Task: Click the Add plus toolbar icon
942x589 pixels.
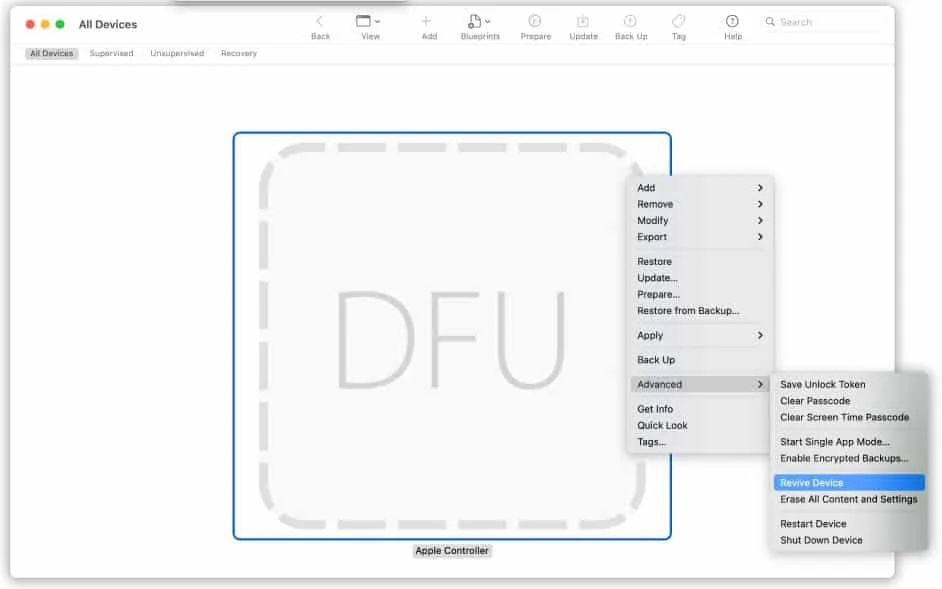Action: click(x=426, y=21)
